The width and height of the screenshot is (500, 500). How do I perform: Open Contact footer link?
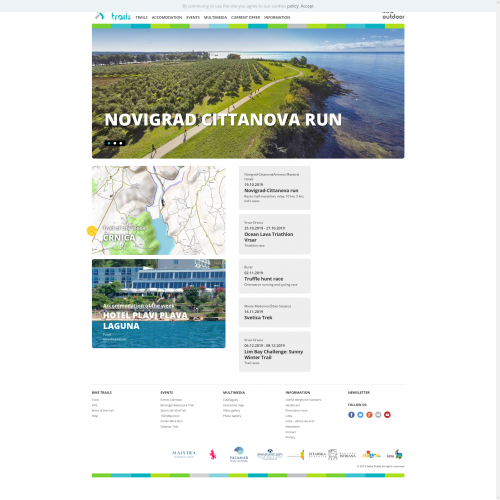[290, 432]
